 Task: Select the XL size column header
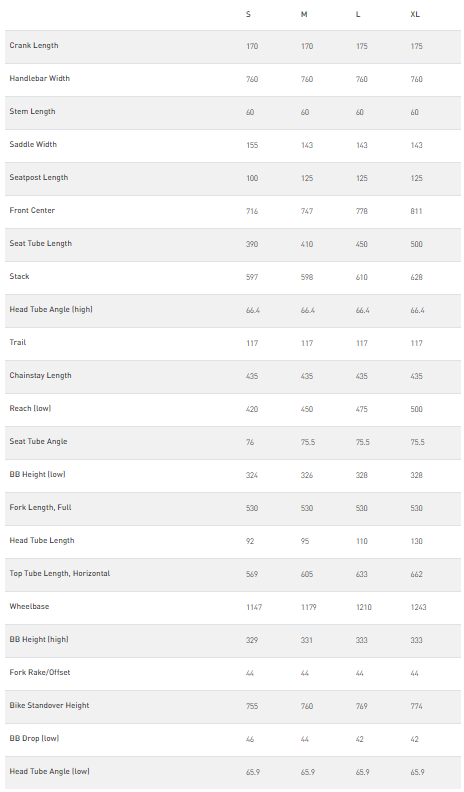pyautogui.click(x=415, y=15)
